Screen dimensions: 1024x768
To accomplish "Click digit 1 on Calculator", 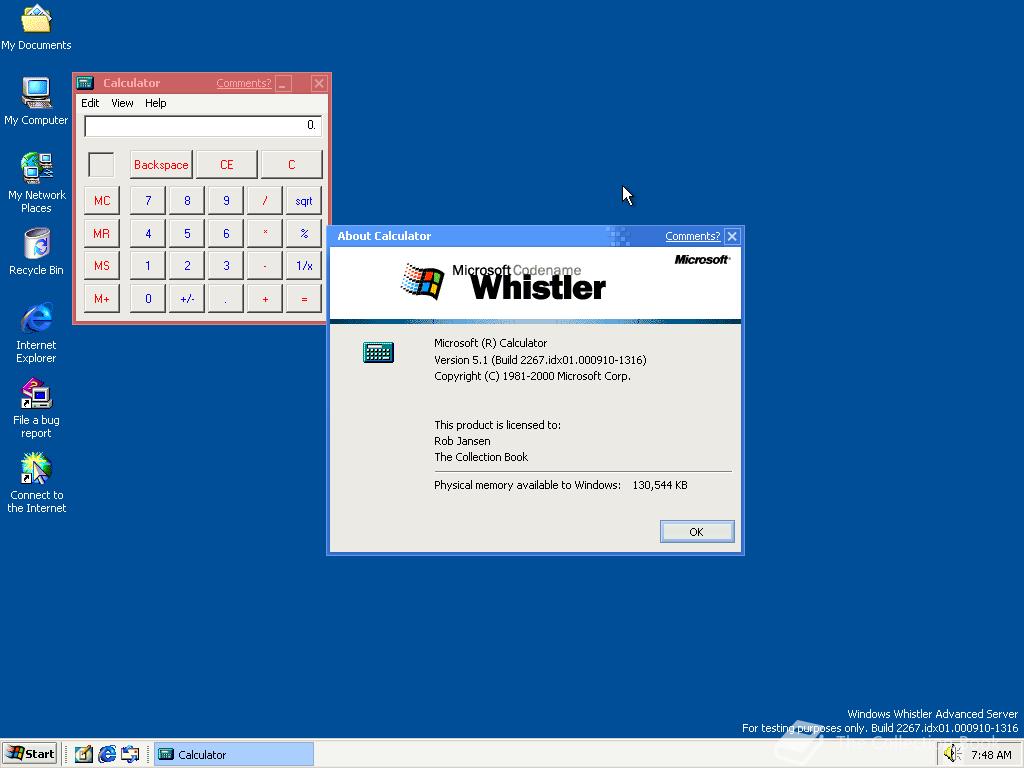I will click(148, 266).
